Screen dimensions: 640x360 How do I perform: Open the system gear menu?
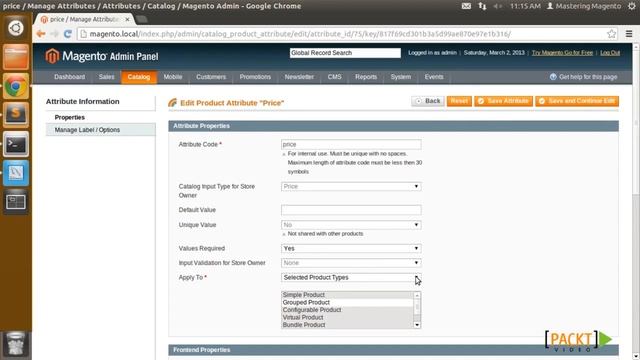[632, 6]
